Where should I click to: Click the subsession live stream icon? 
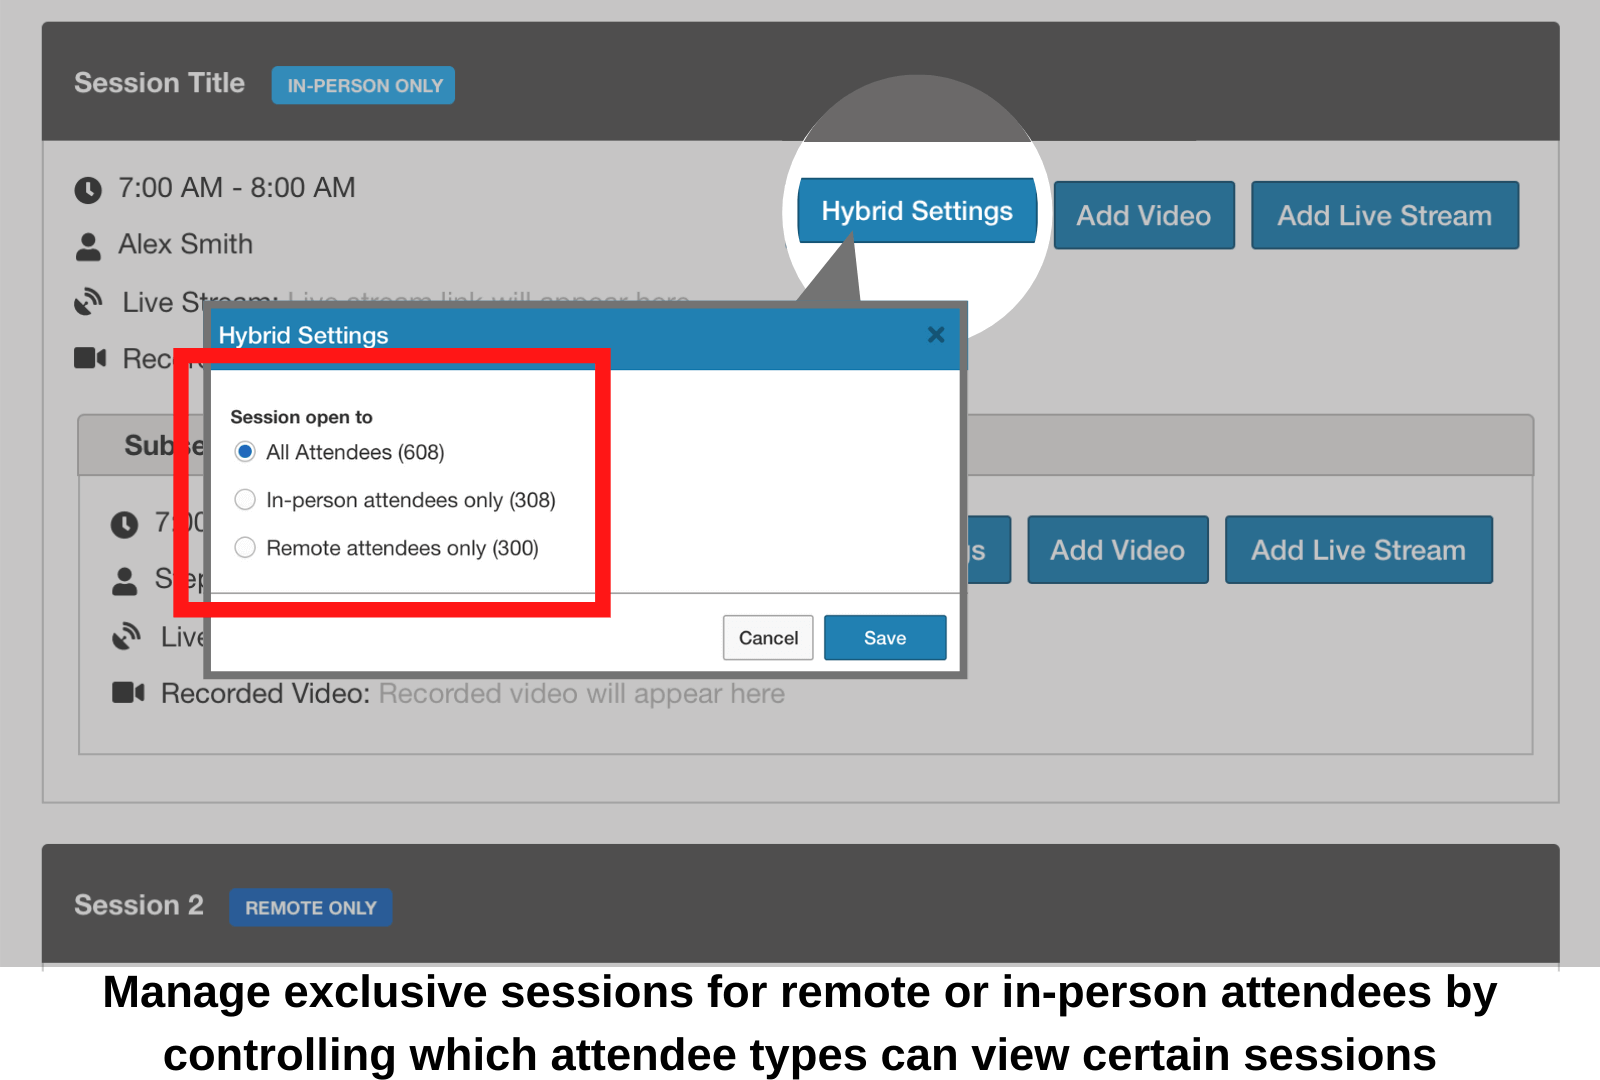pos(128,636)
